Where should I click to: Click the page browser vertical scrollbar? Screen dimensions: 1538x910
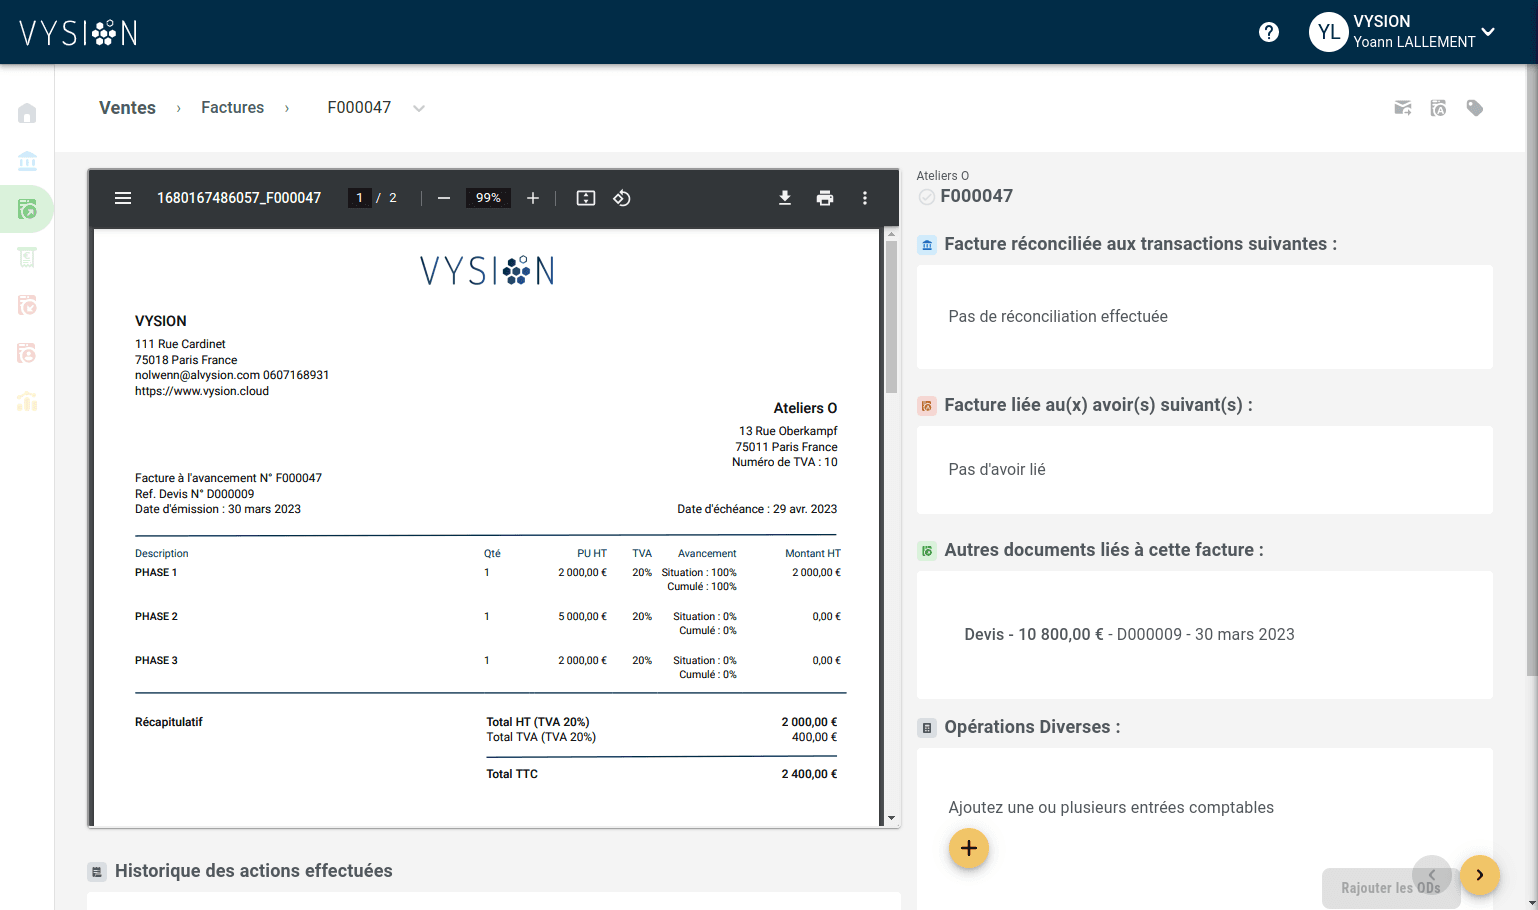(1532, 370)
